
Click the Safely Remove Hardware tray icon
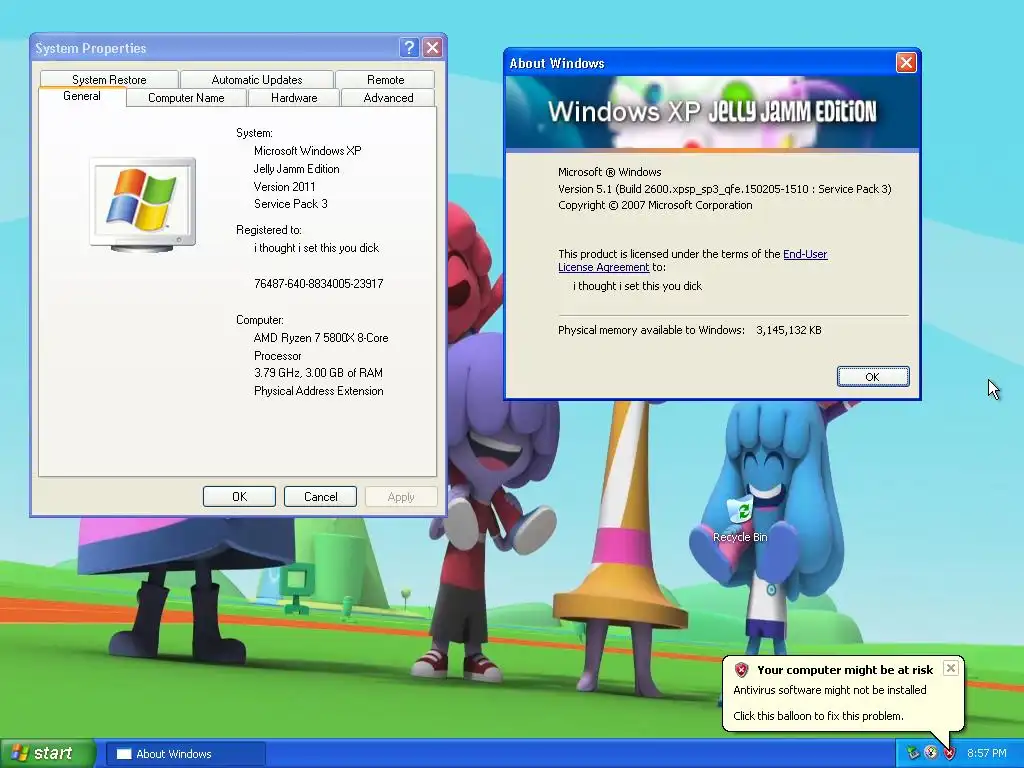913,753
